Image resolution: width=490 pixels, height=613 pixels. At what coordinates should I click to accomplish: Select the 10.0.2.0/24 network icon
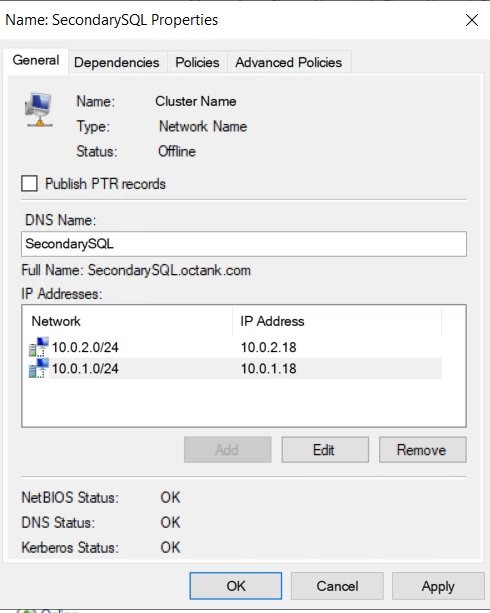coord(39,347)
